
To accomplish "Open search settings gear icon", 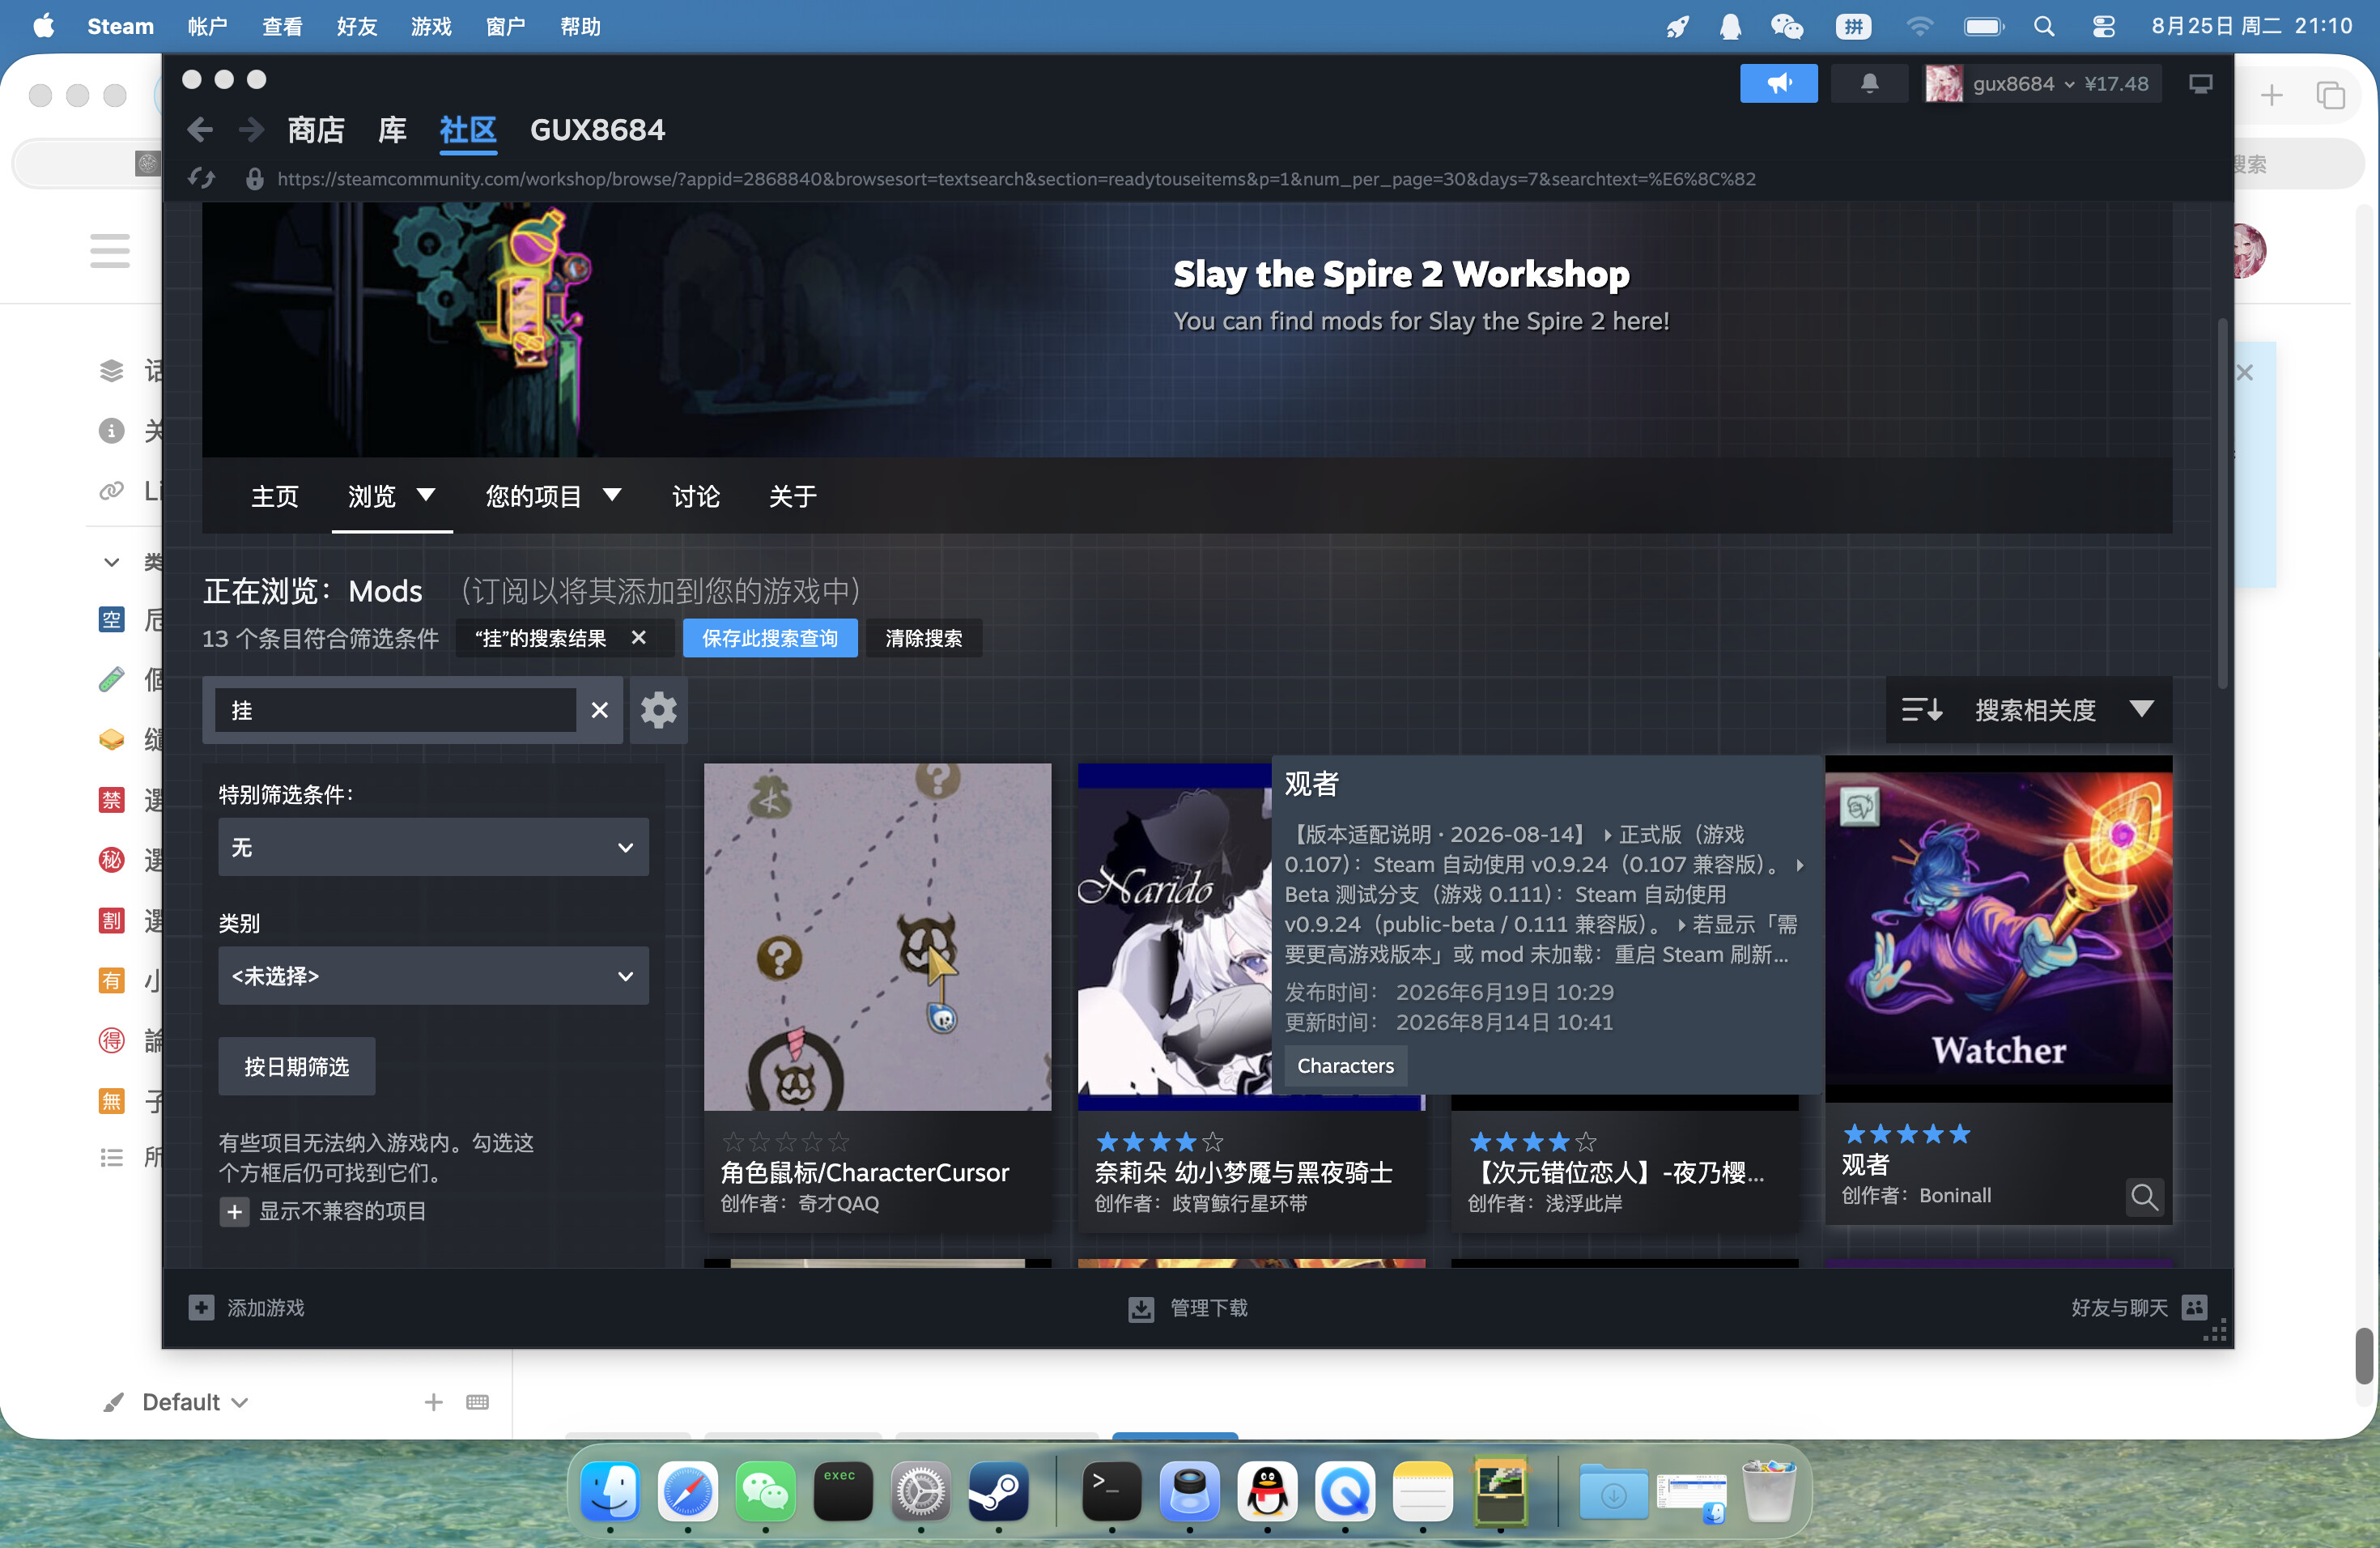I will (x=658, y=710).
